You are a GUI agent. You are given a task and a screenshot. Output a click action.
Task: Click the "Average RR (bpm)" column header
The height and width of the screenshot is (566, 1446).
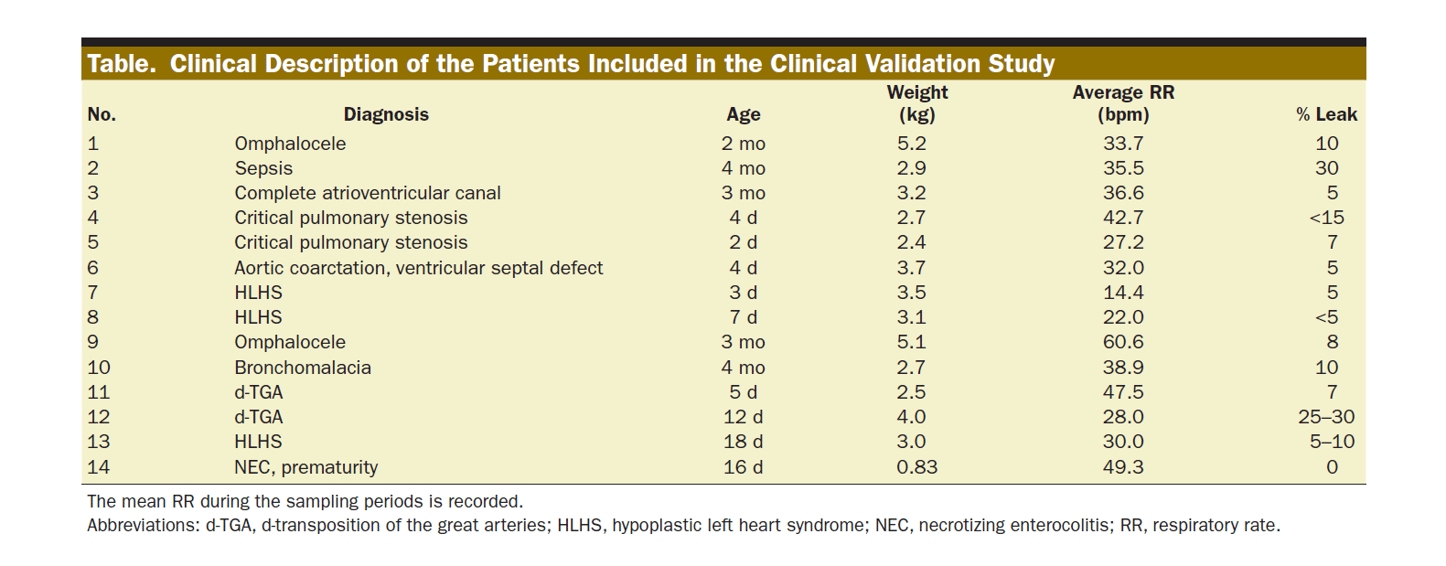pyautogui.click(x=1123, y=104)
